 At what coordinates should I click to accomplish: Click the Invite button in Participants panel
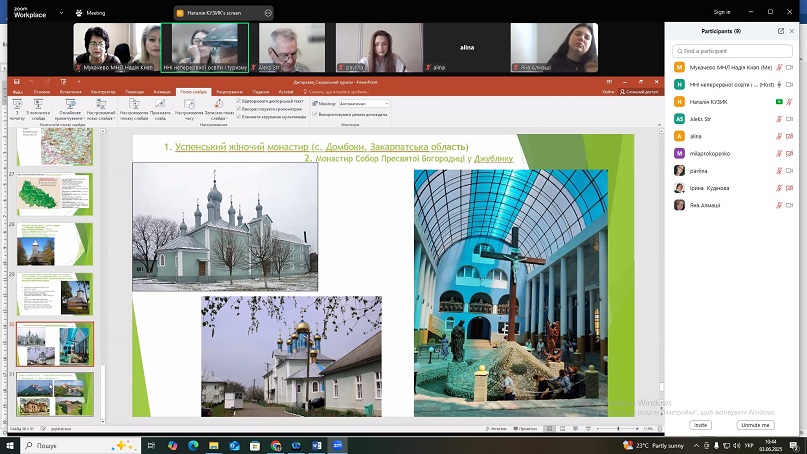pos(700,425)
